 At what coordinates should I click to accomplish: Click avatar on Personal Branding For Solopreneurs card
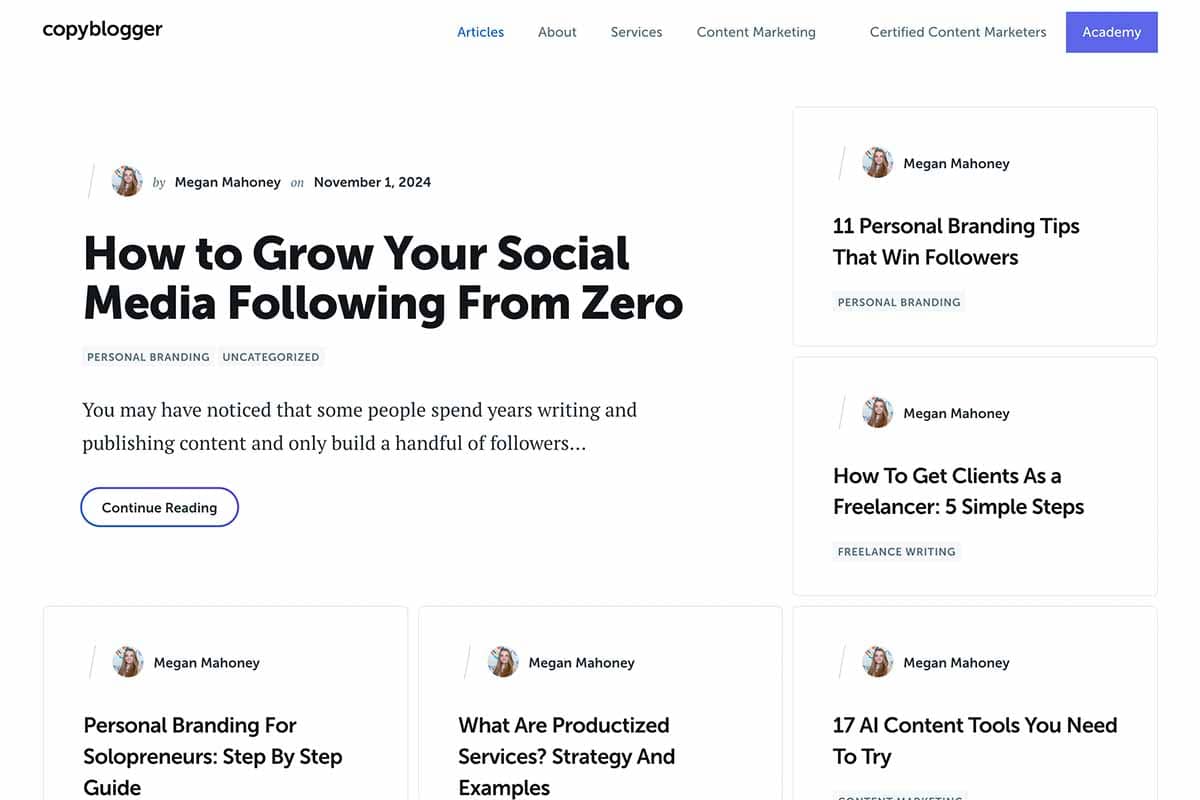127,662
